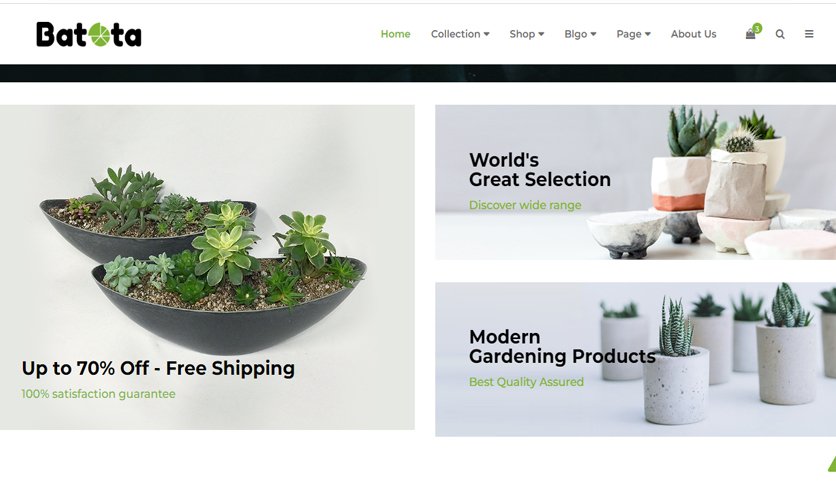Open World's Great Selection banner
836x484 pixels.
[636, 182]
